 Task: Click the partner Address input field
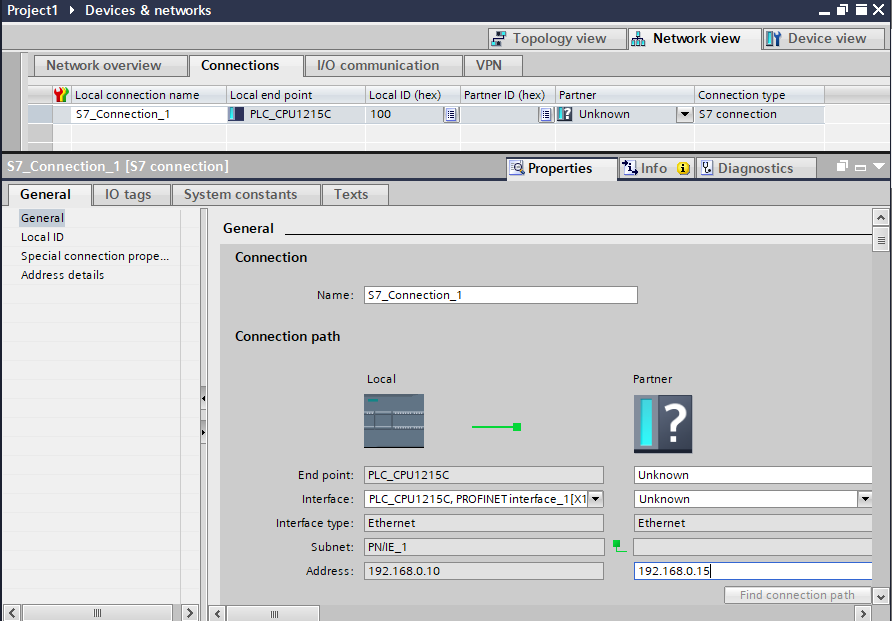[x=752, y=571]
